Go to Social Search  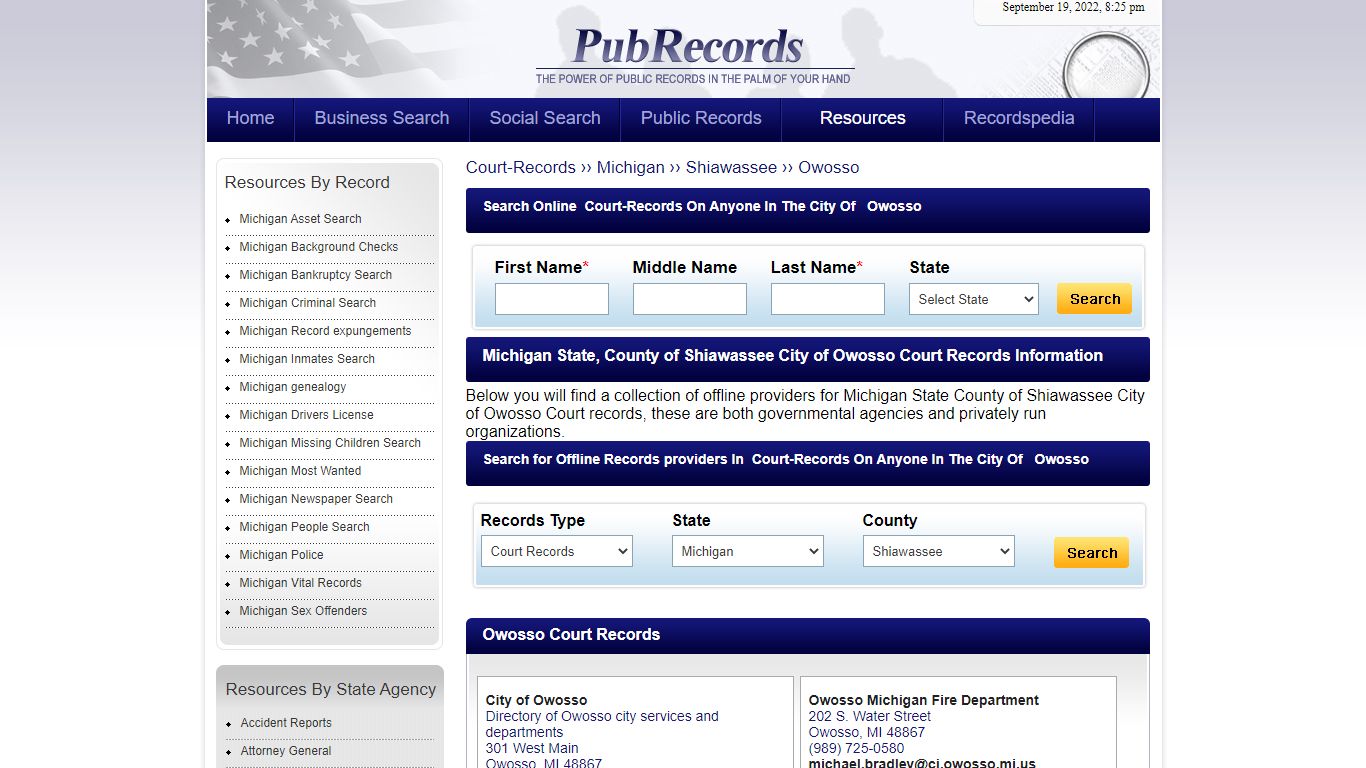coord(545,118)
